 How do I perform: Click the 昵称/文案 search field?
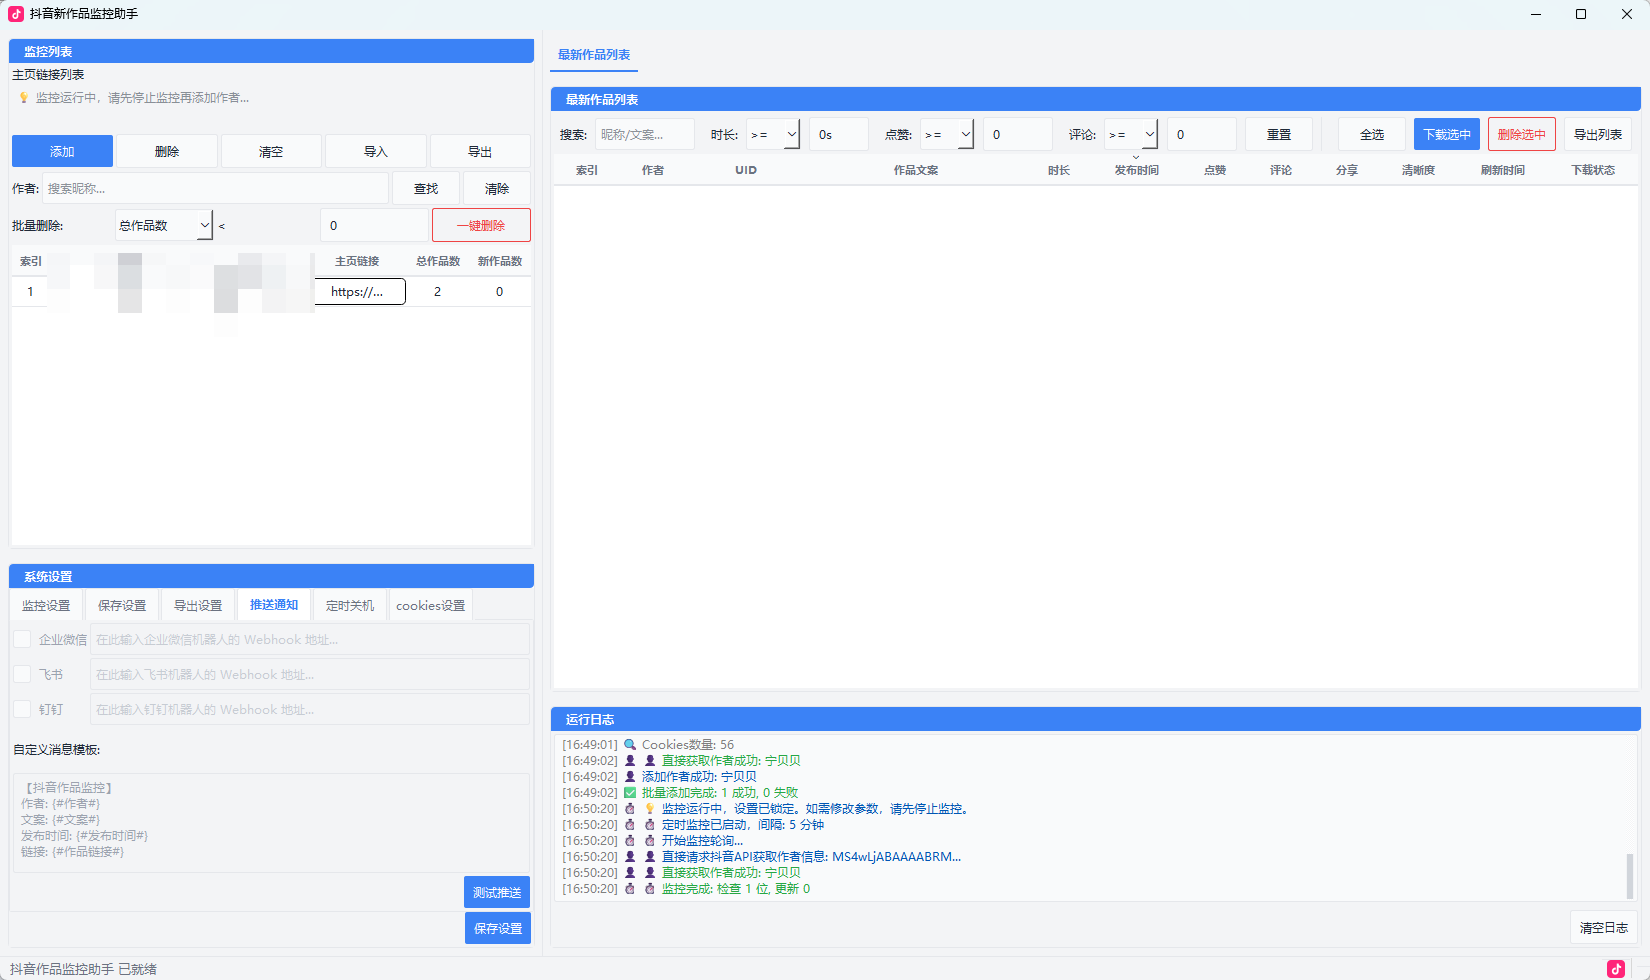coord(645,134)
